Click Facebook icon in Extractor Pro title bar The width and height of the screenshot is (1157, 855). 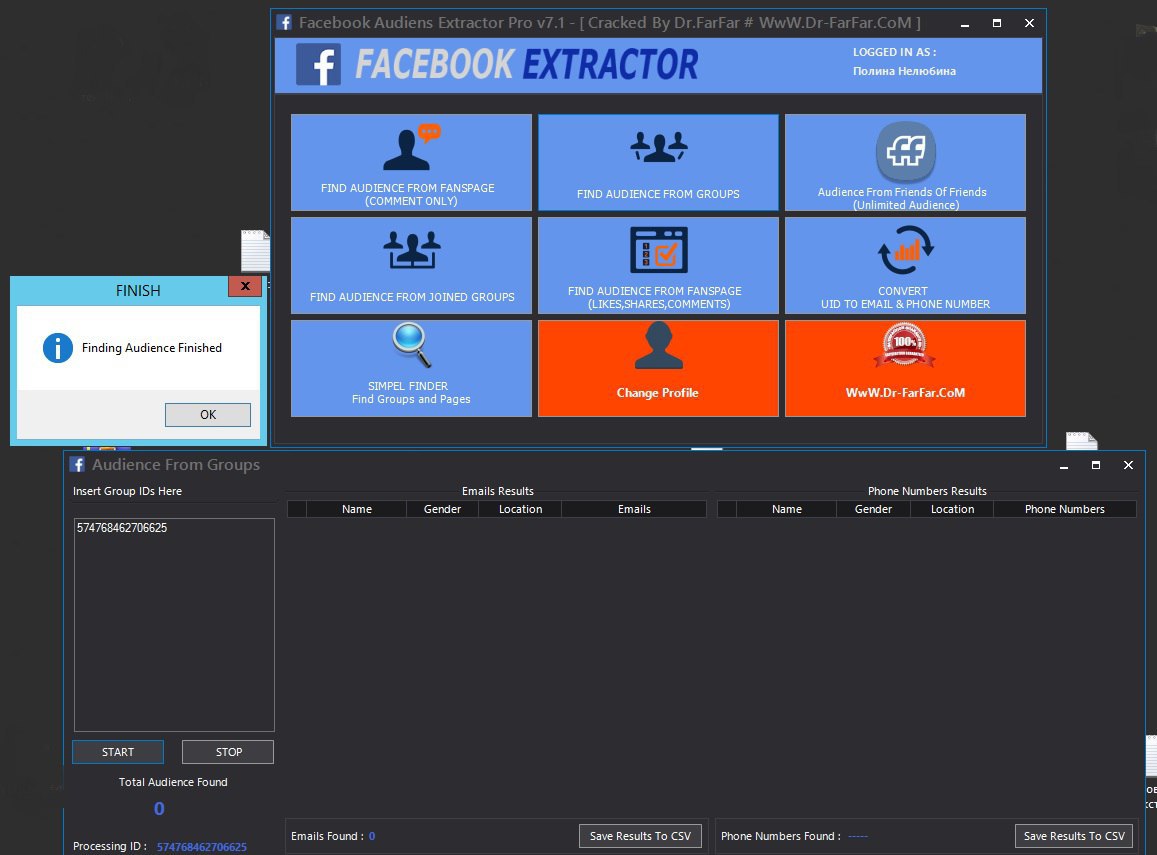point(284,22)
